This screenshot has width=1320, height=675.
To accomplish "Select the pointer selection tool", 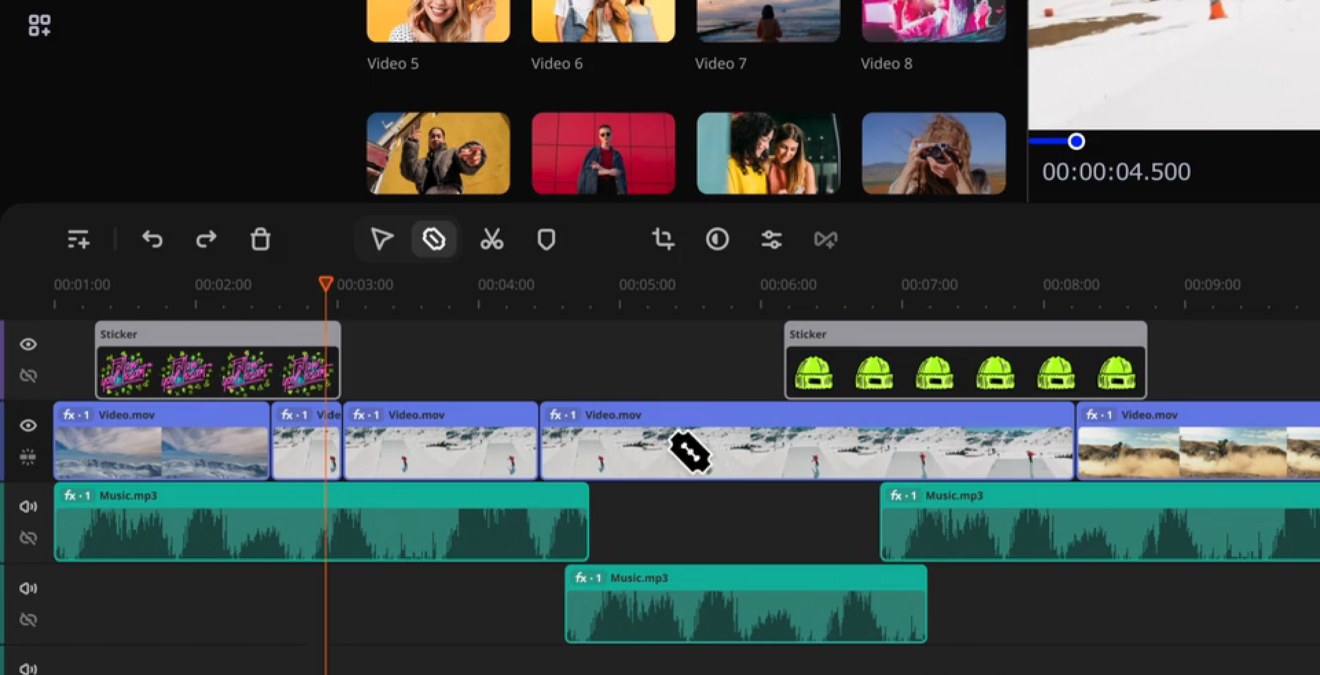I will coord(381,239).
